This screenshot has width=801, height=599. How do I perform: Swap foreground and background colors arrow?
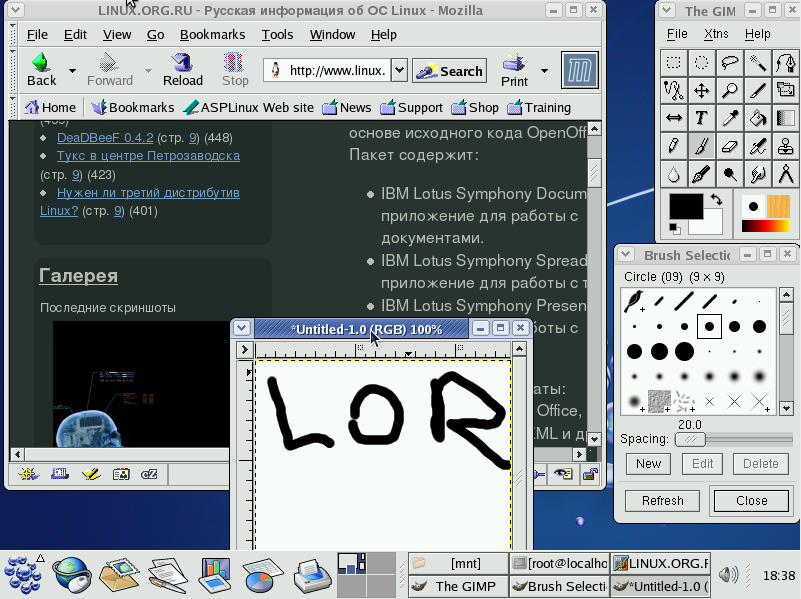point(717,200)
